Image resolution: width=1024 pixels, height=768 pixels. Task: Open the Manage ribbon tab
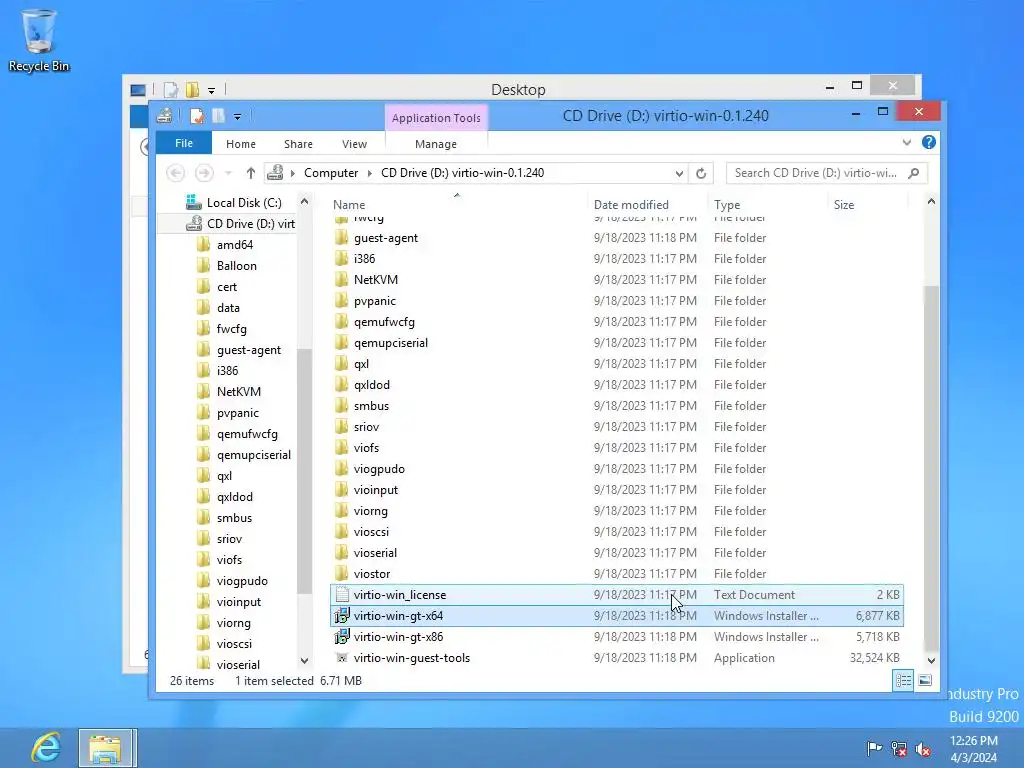pos(436,144)
